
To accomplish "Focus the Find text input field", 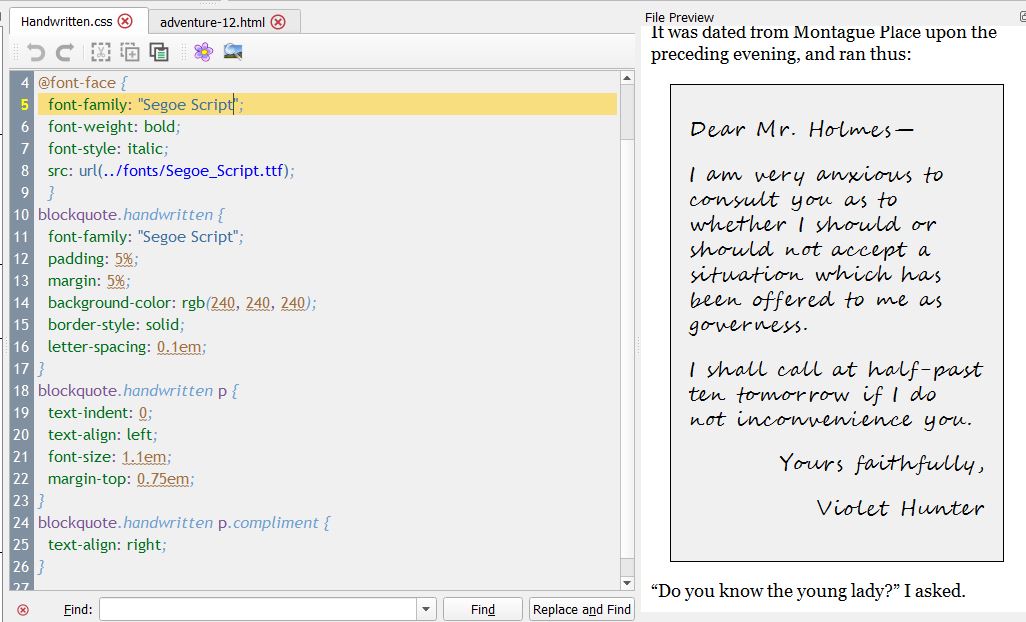I will (258, 610).
